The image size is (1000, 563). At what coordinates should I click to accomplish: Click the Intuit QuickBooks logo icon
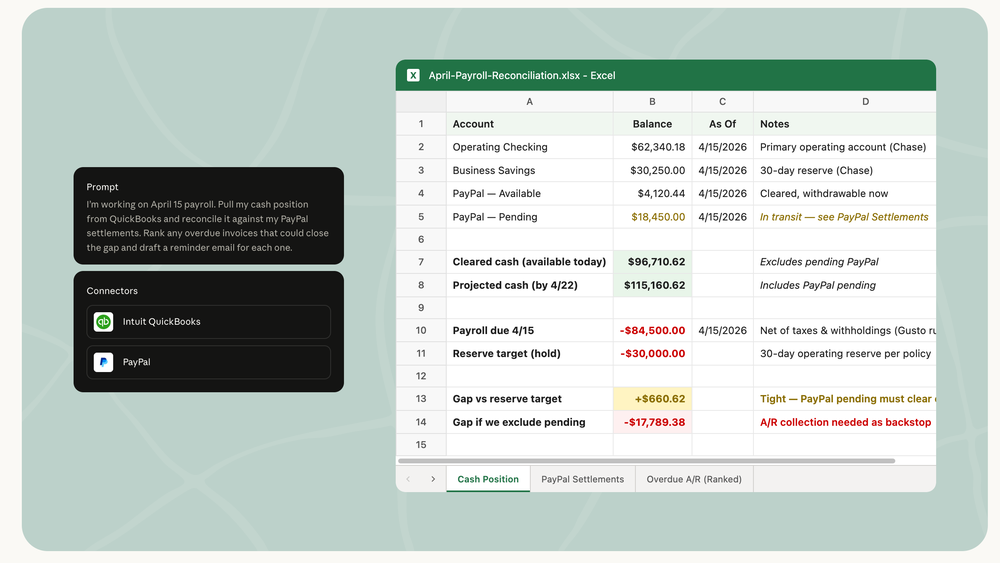103,321
